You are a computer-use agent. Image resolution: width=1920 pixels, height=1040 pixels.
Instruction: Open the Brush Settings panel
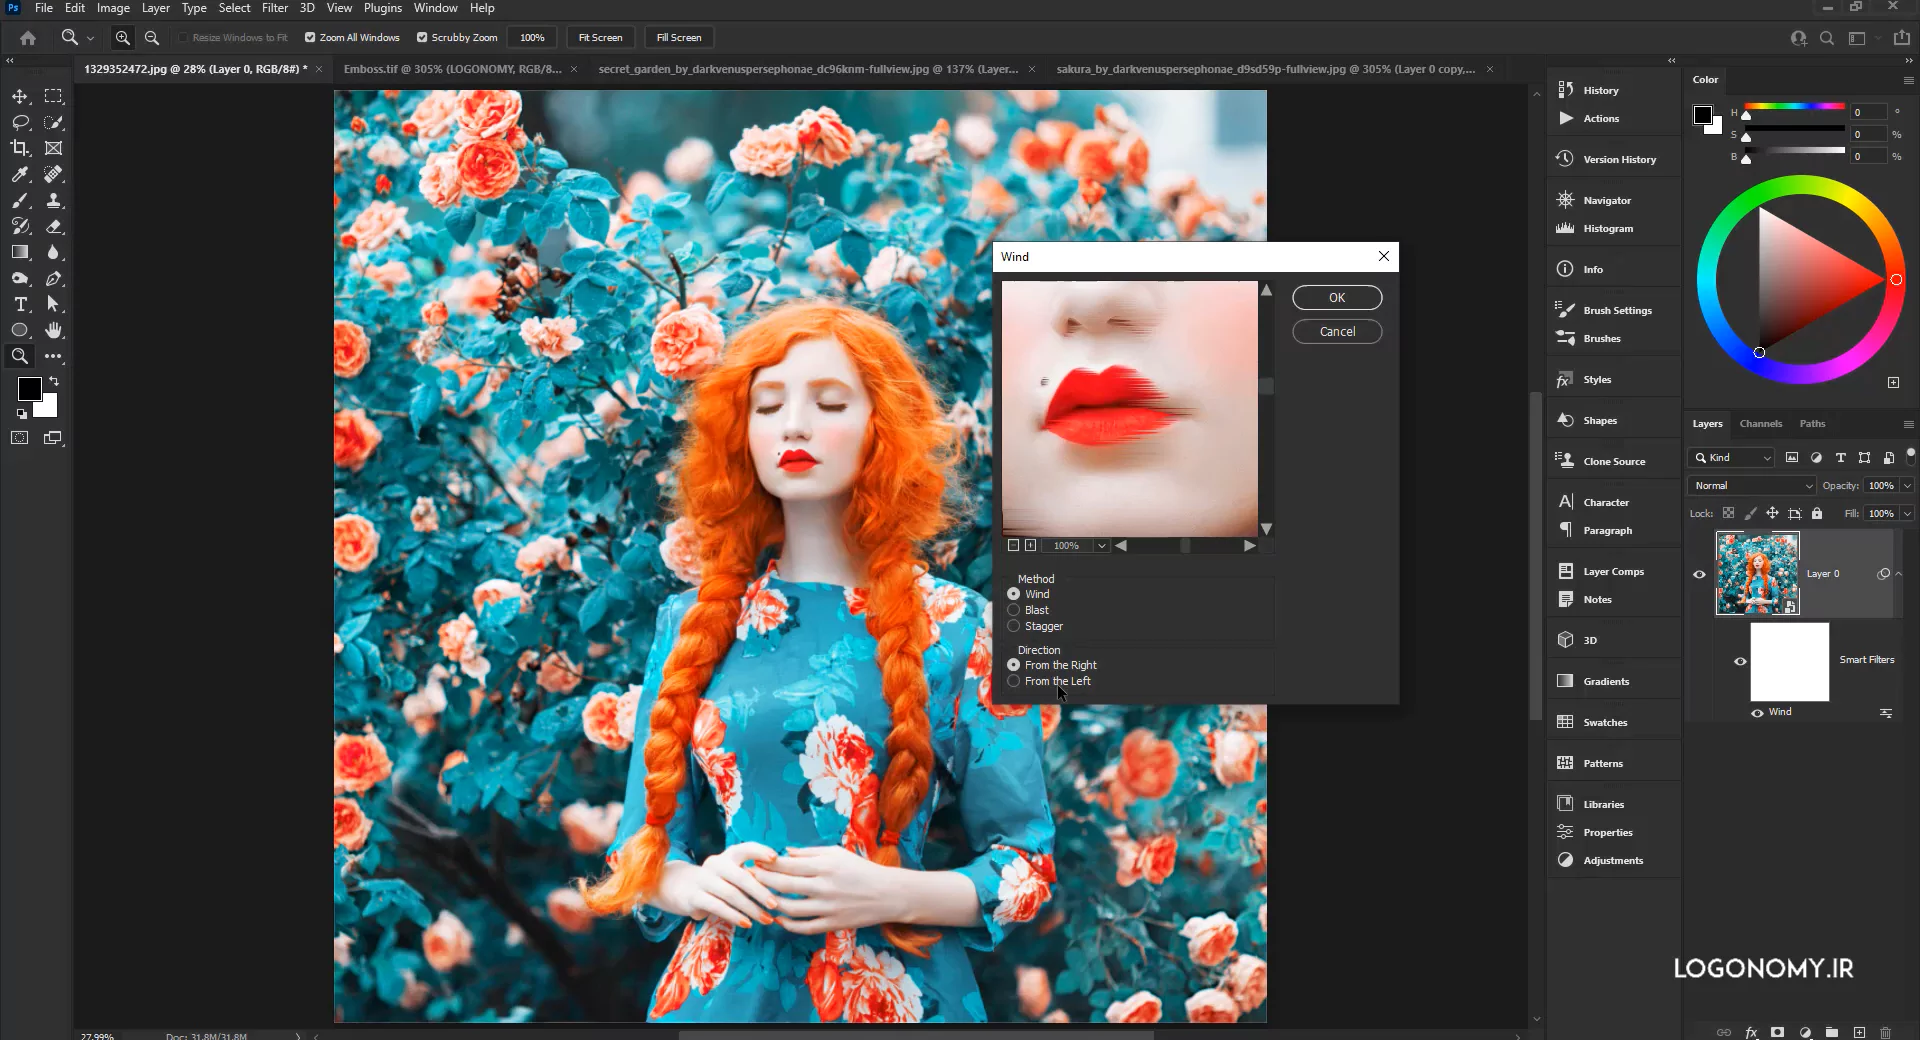pos(1617,310)
